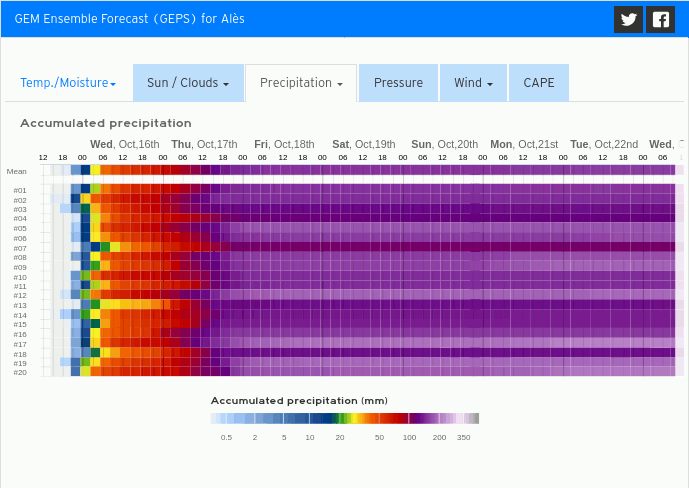Click the precipitation color legend bar
Viewport: 689px width, 488px height.
click(x=345, y=418)
